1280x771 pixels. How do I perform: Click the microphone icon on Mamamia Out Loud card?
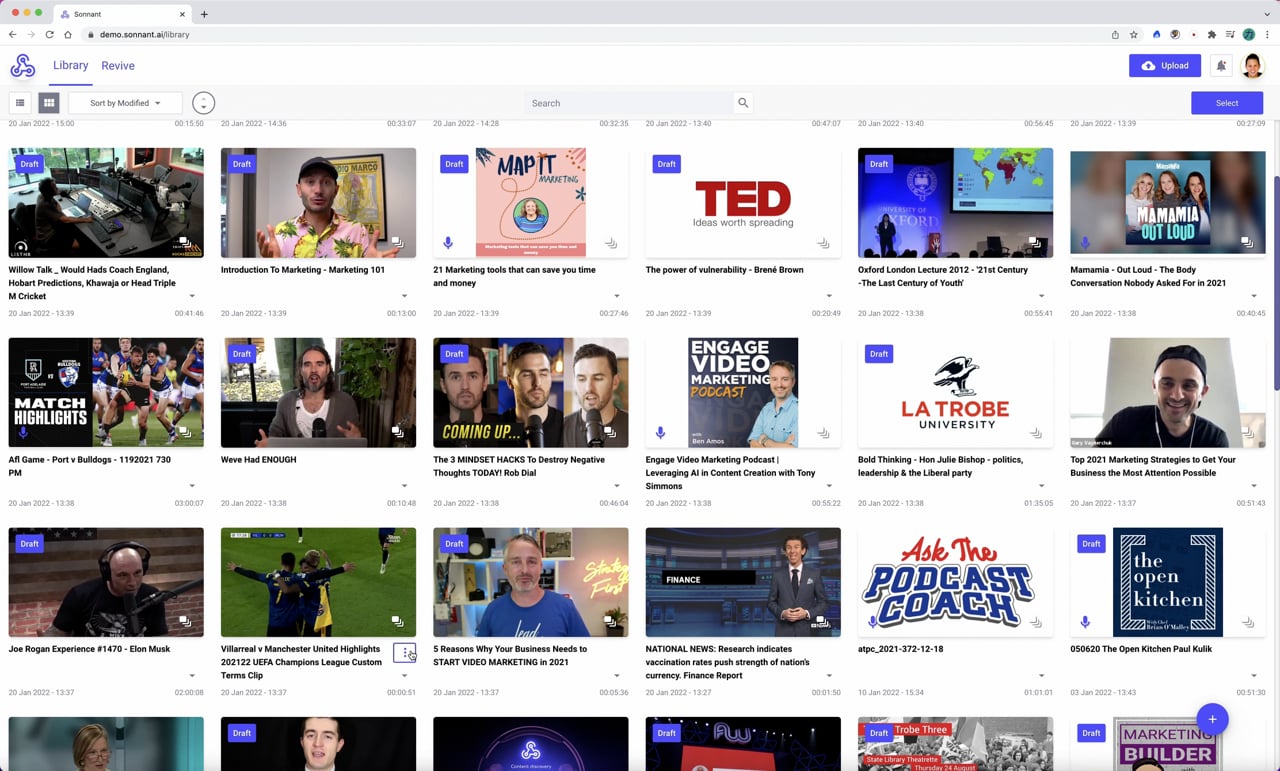1085,243
